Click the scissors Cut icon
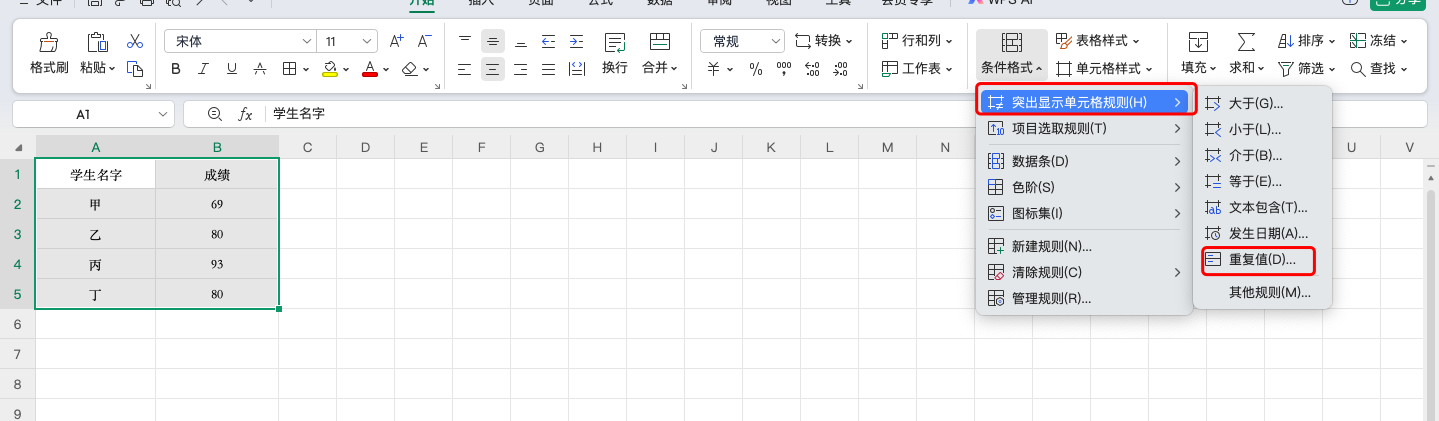Viewport: 1439px width, 421px height. click(134, 42)
